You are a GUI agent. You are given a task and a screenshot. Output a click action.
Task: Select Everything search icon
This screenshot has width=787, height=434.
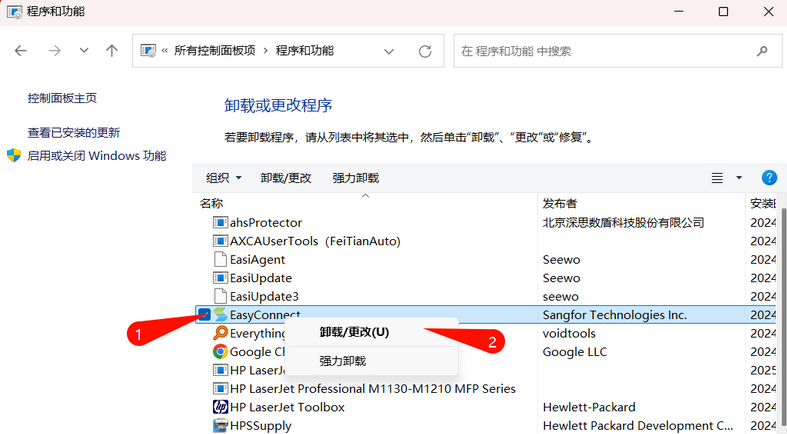click(220, 333)
